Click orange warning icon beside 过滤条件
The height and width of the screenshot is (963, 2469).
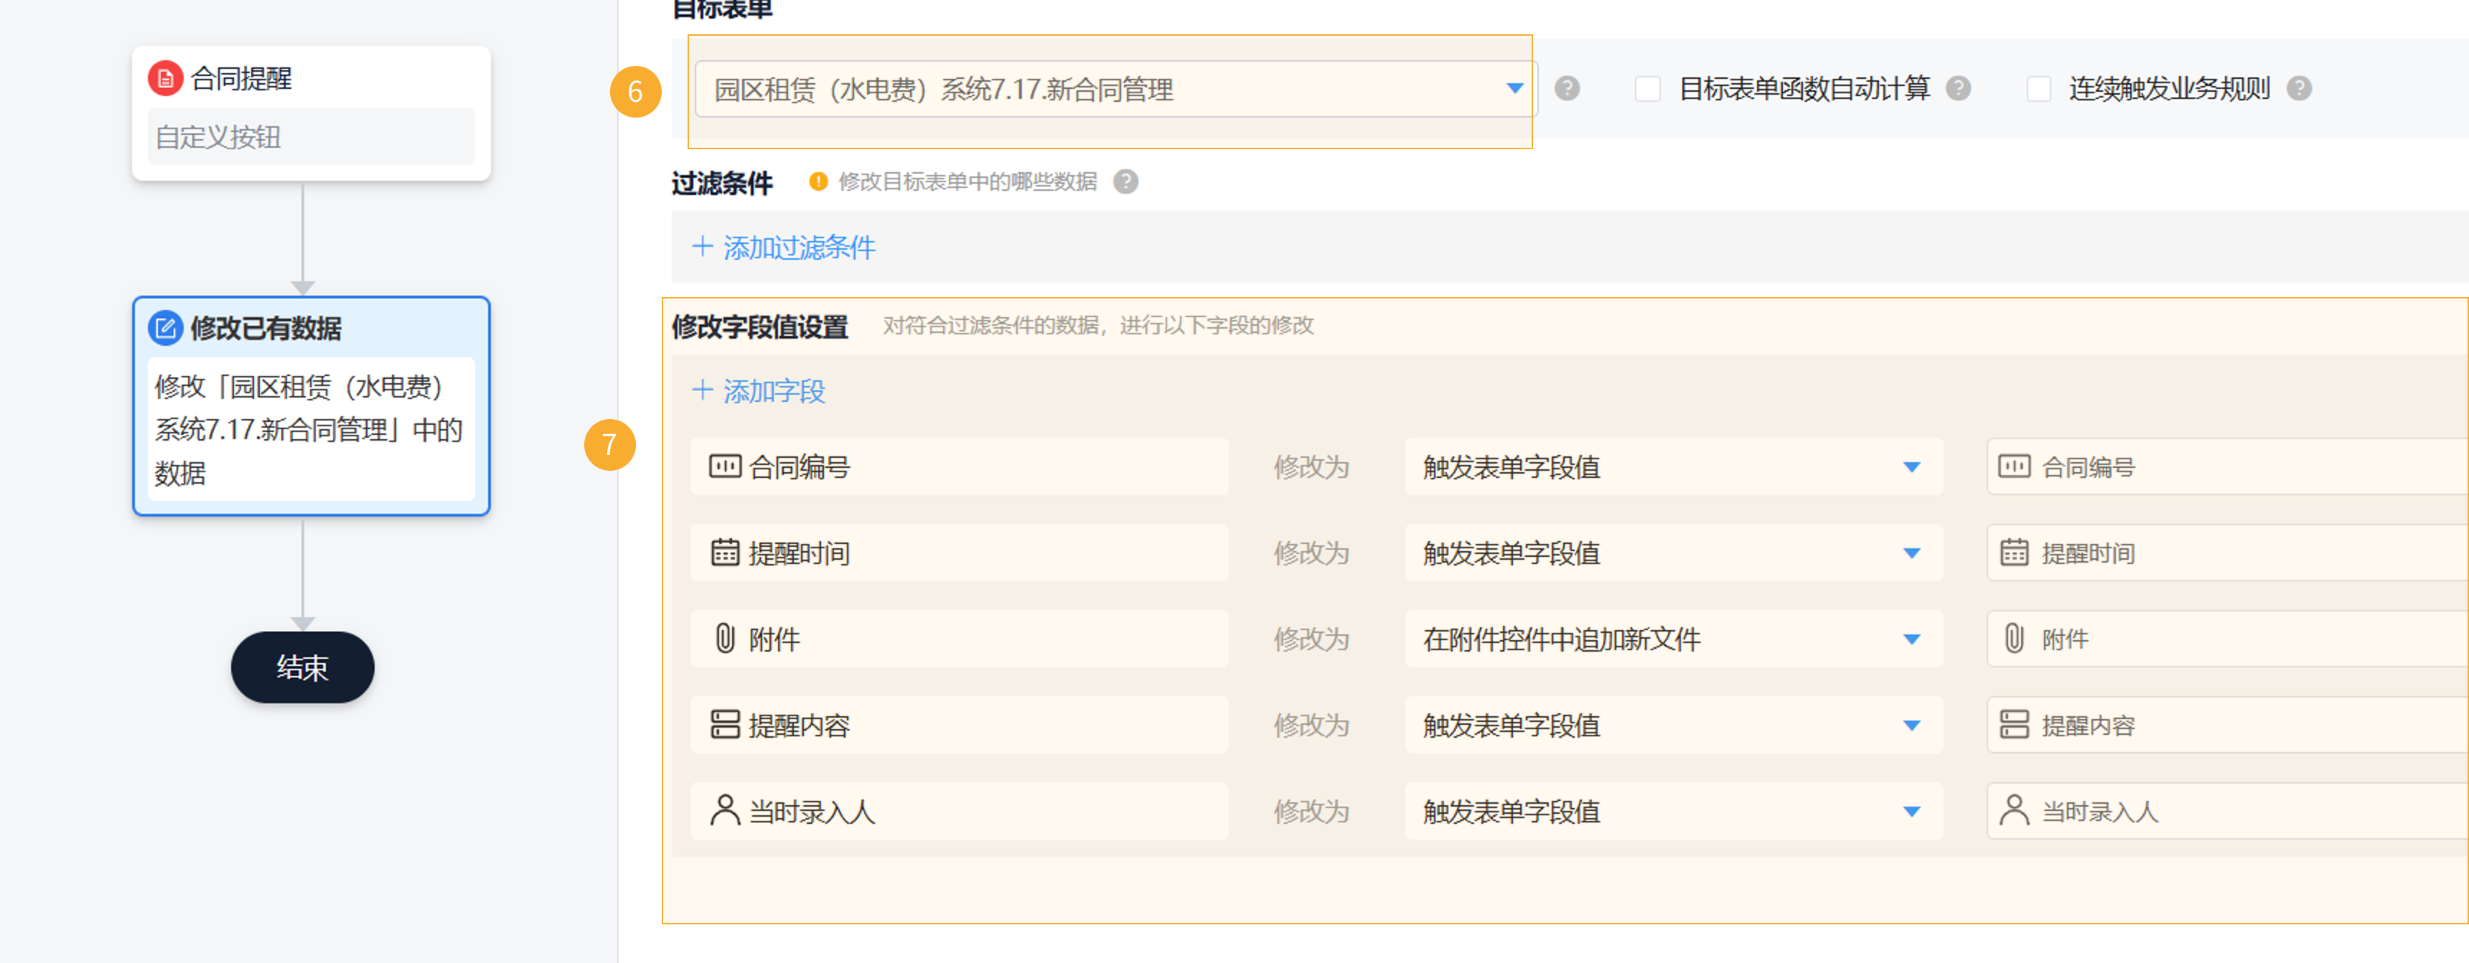point(818,182)
